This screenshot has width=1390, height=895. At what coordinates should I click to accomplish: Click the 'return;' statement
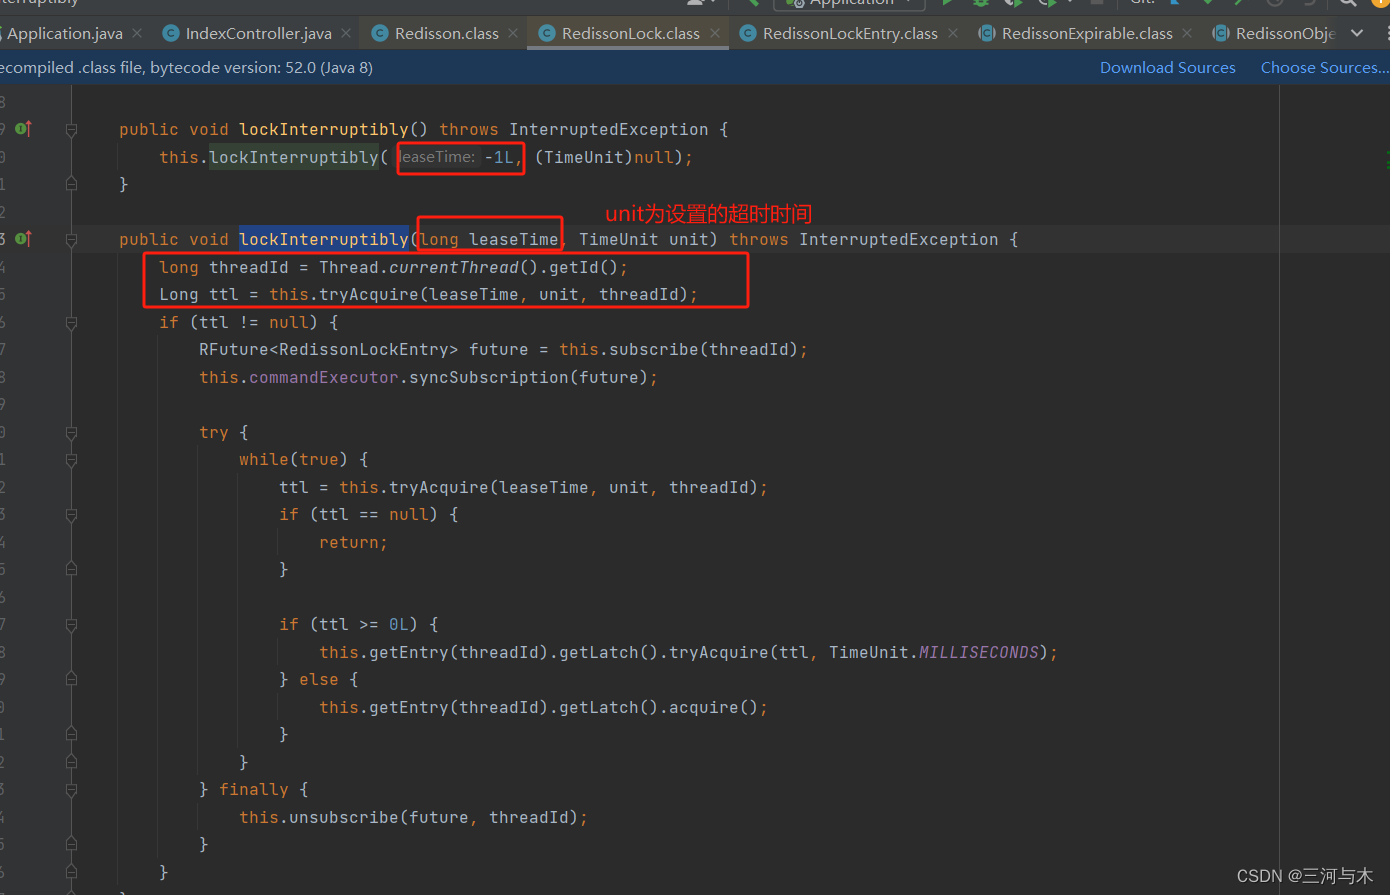coord(353,542)
